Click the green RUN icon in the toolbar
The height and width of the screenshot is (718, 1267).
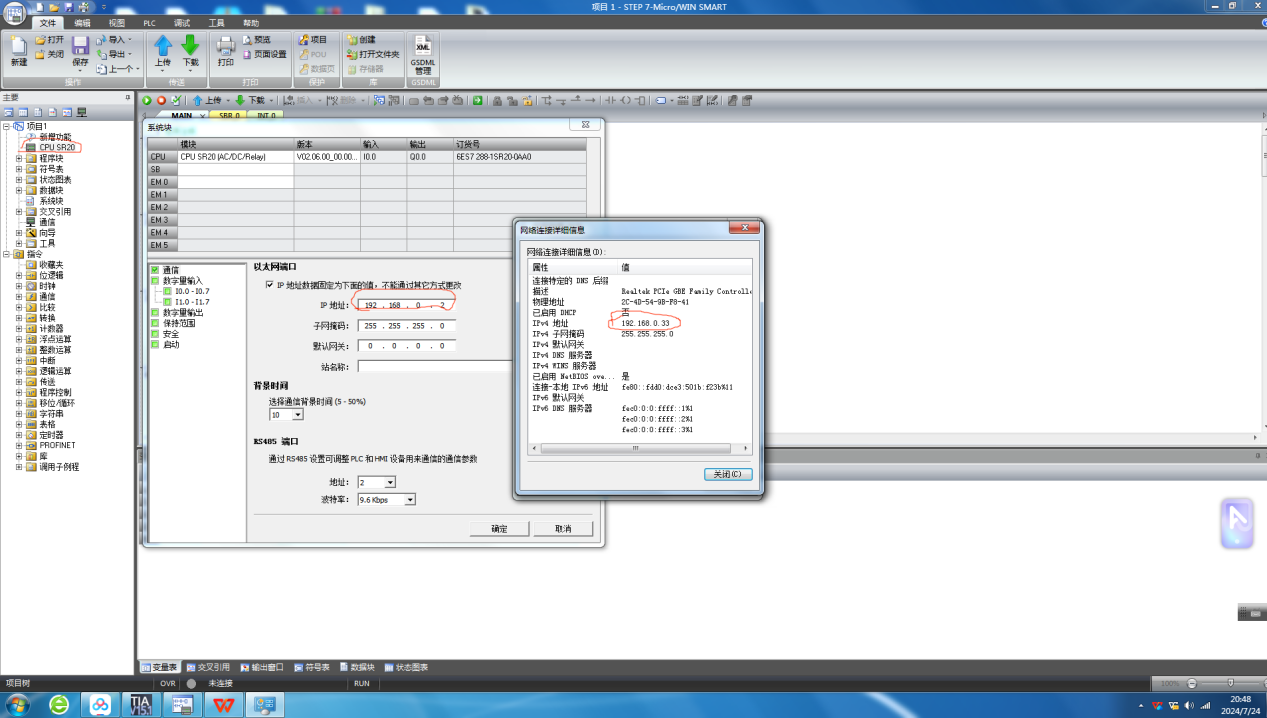click(147, 100)
